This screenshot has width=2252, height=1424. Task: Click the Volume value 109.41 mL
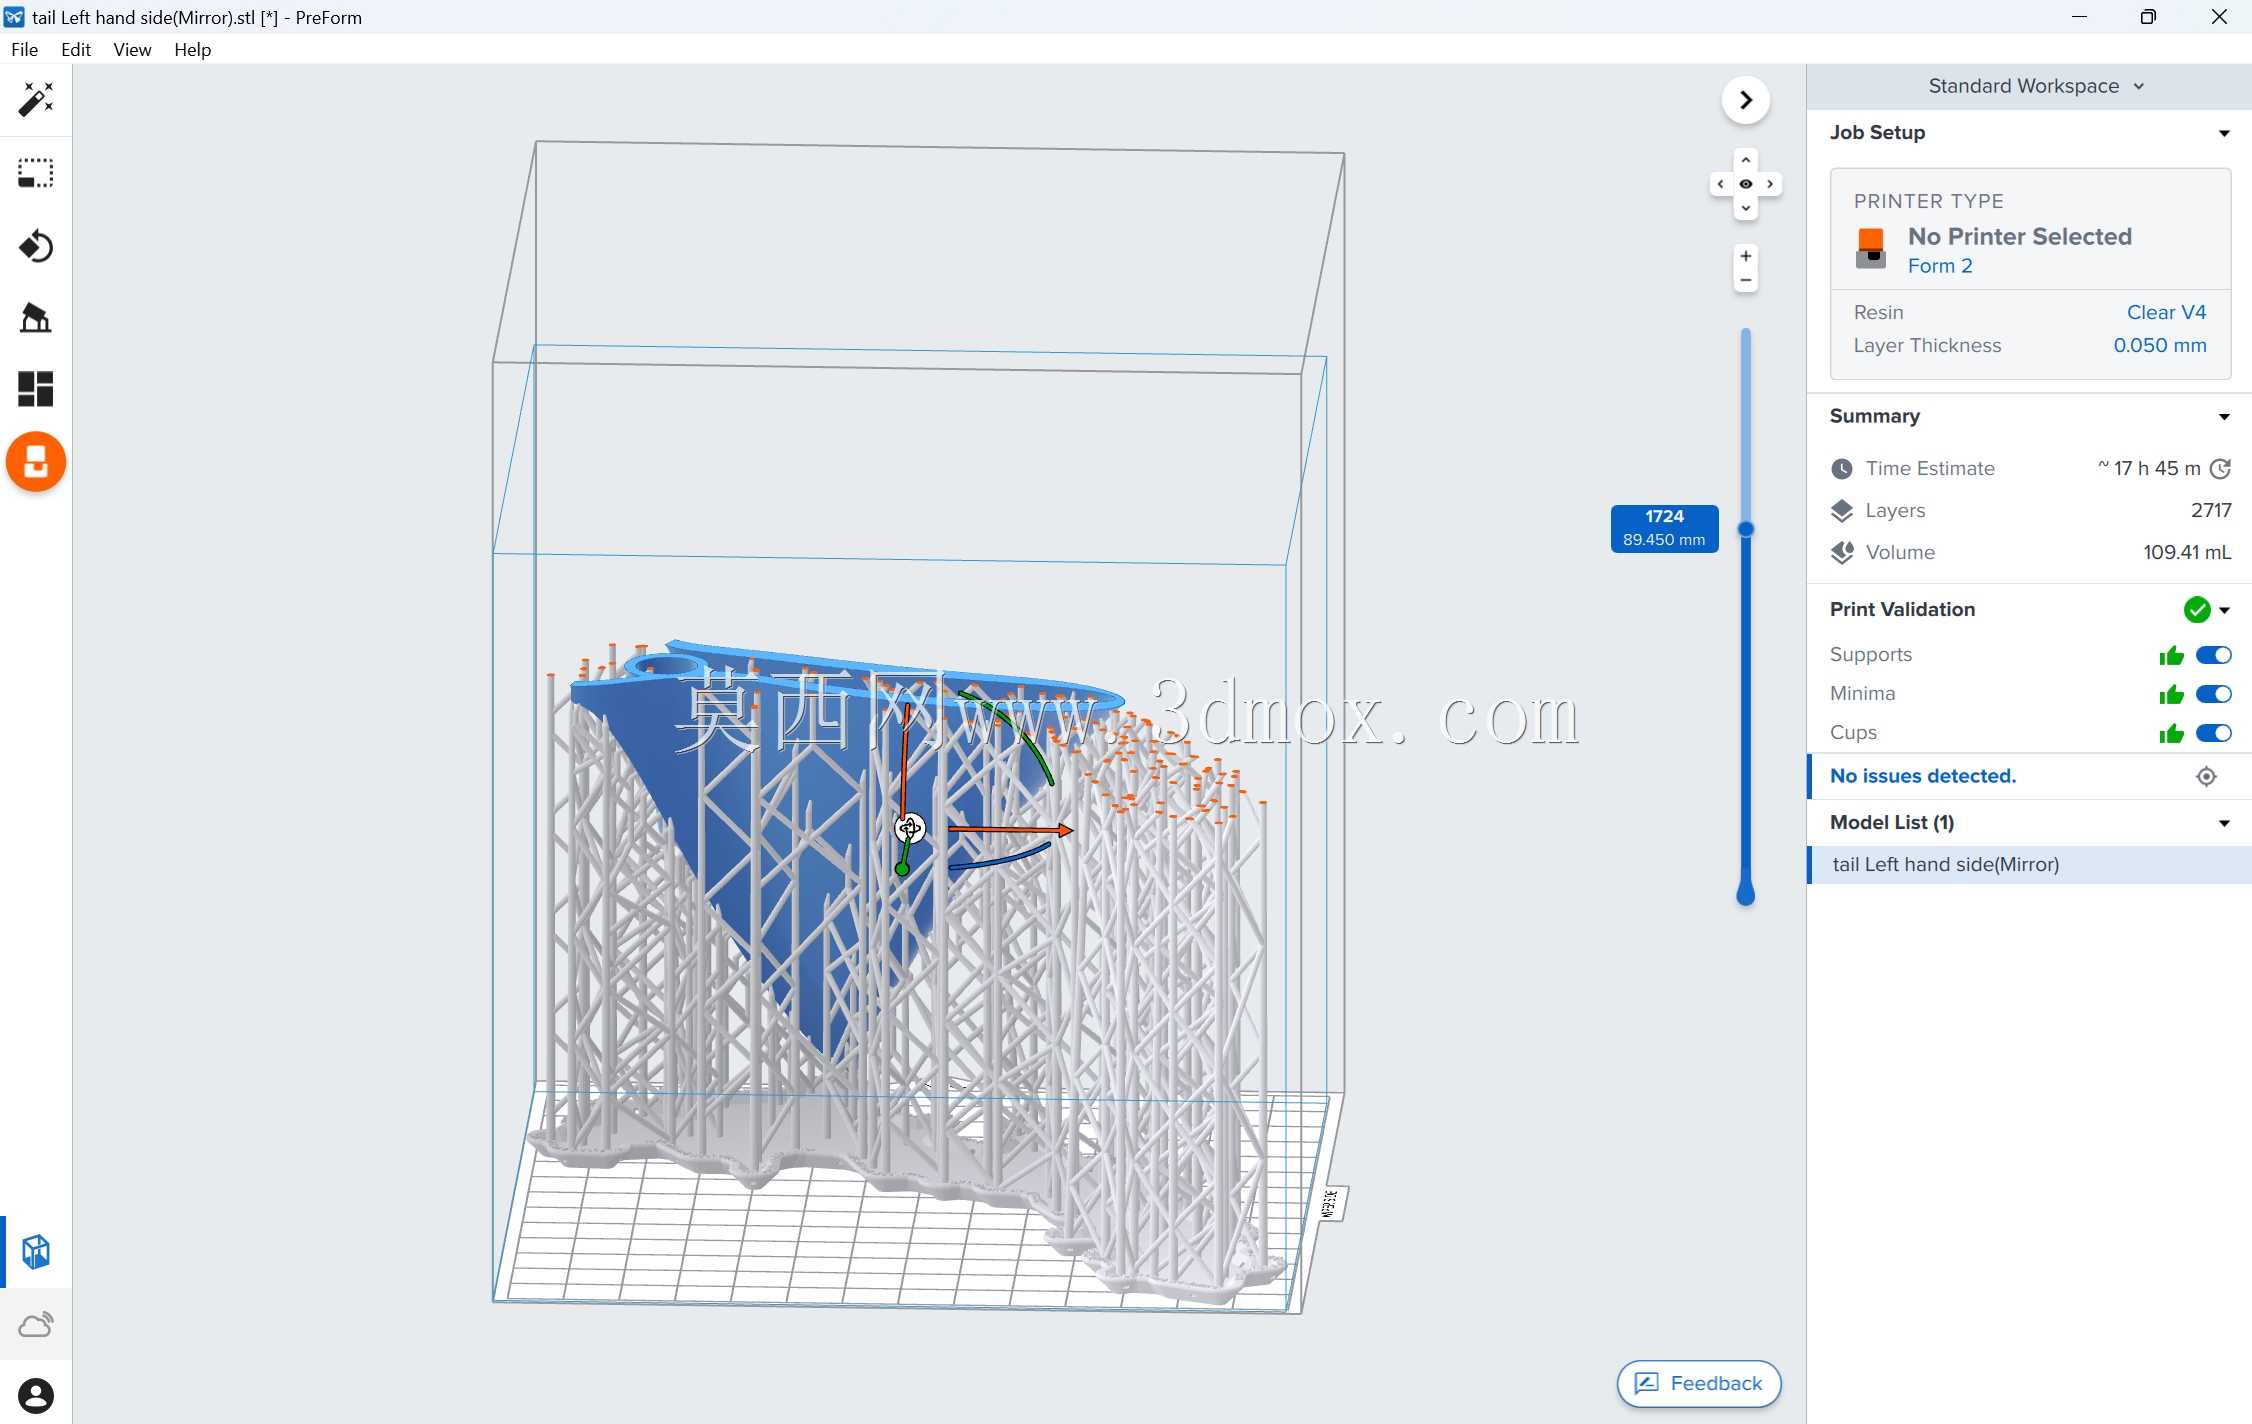click(2186, 552)
